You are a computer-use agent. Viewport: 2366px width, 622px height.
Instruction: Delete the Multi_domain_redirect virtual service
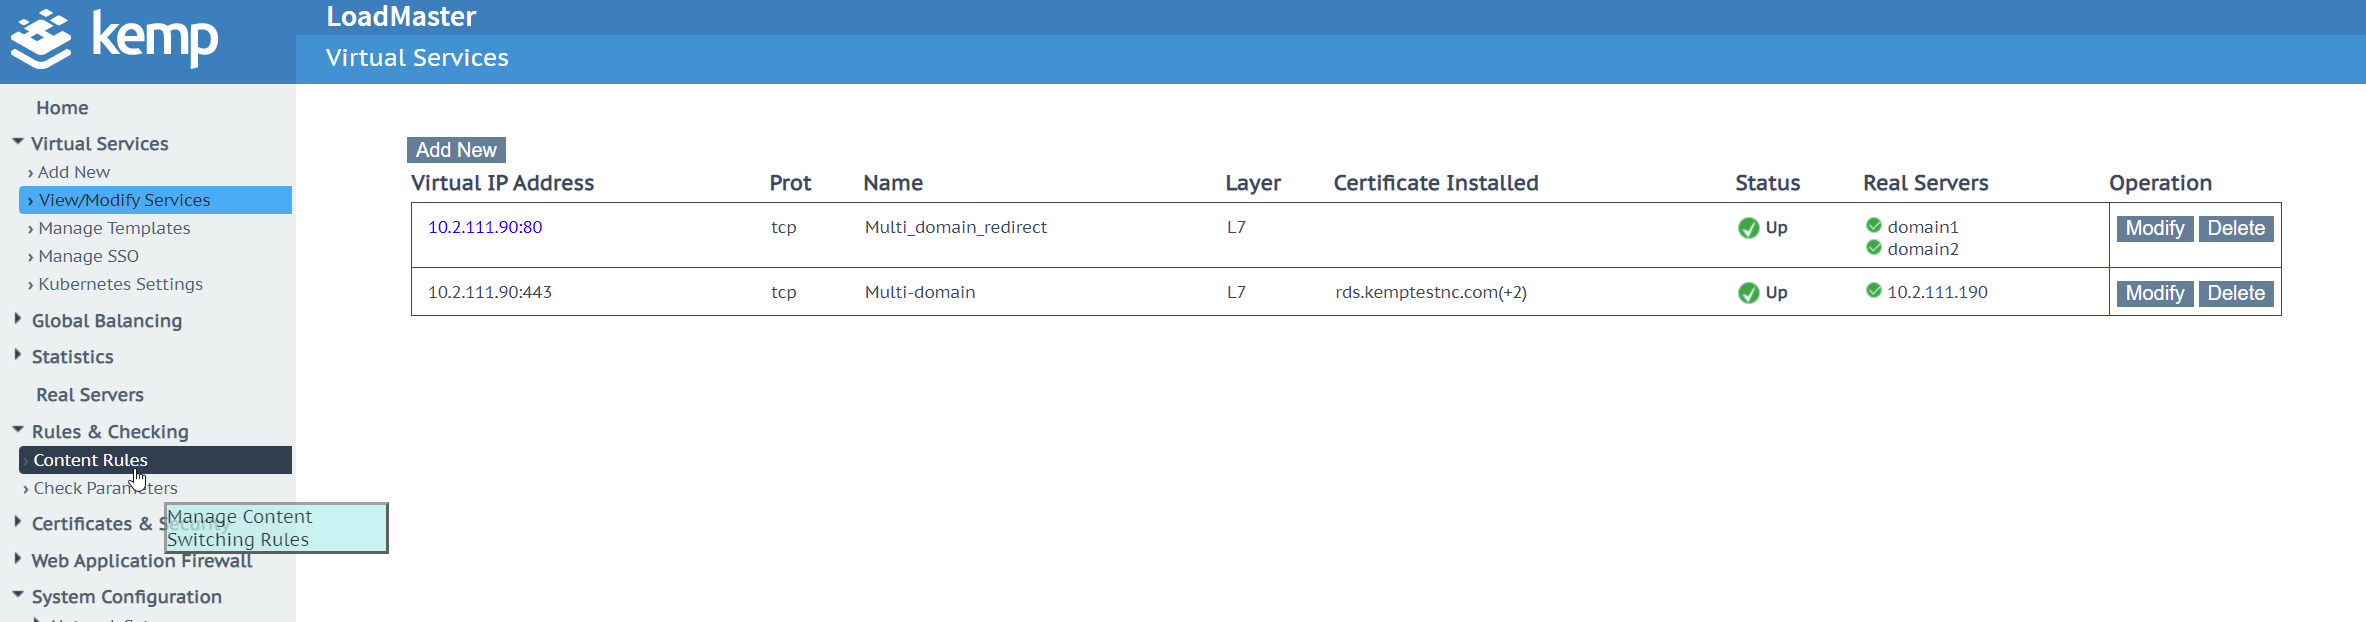click(x=2236, y=228)
